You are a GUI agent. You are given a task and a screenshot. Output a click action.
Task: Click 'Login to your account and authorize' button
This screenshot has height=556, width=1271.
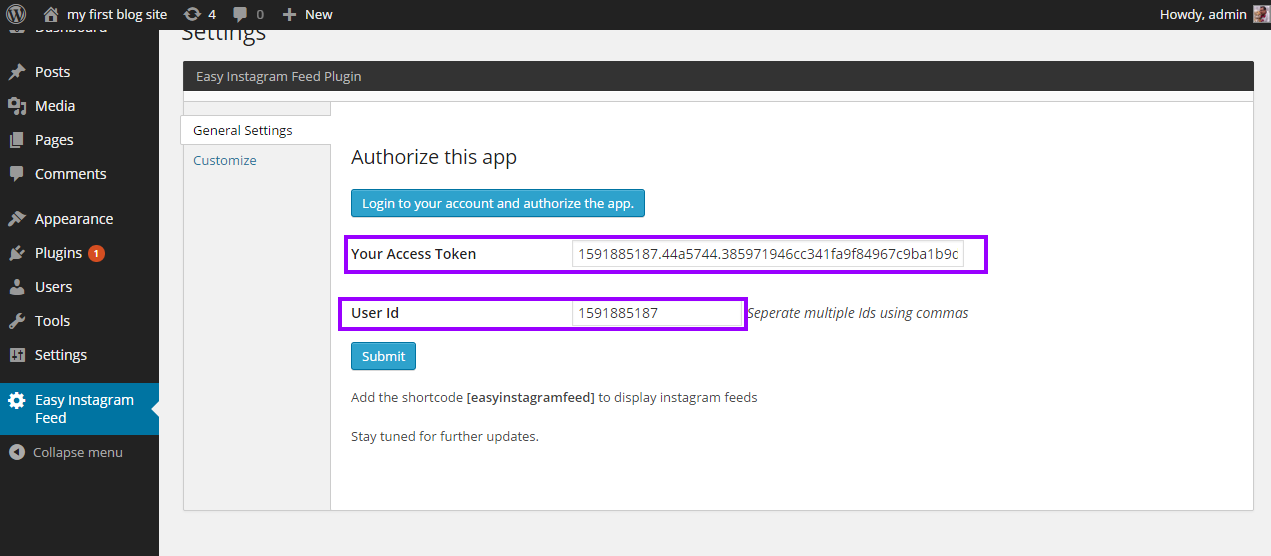tap(498, 203)
